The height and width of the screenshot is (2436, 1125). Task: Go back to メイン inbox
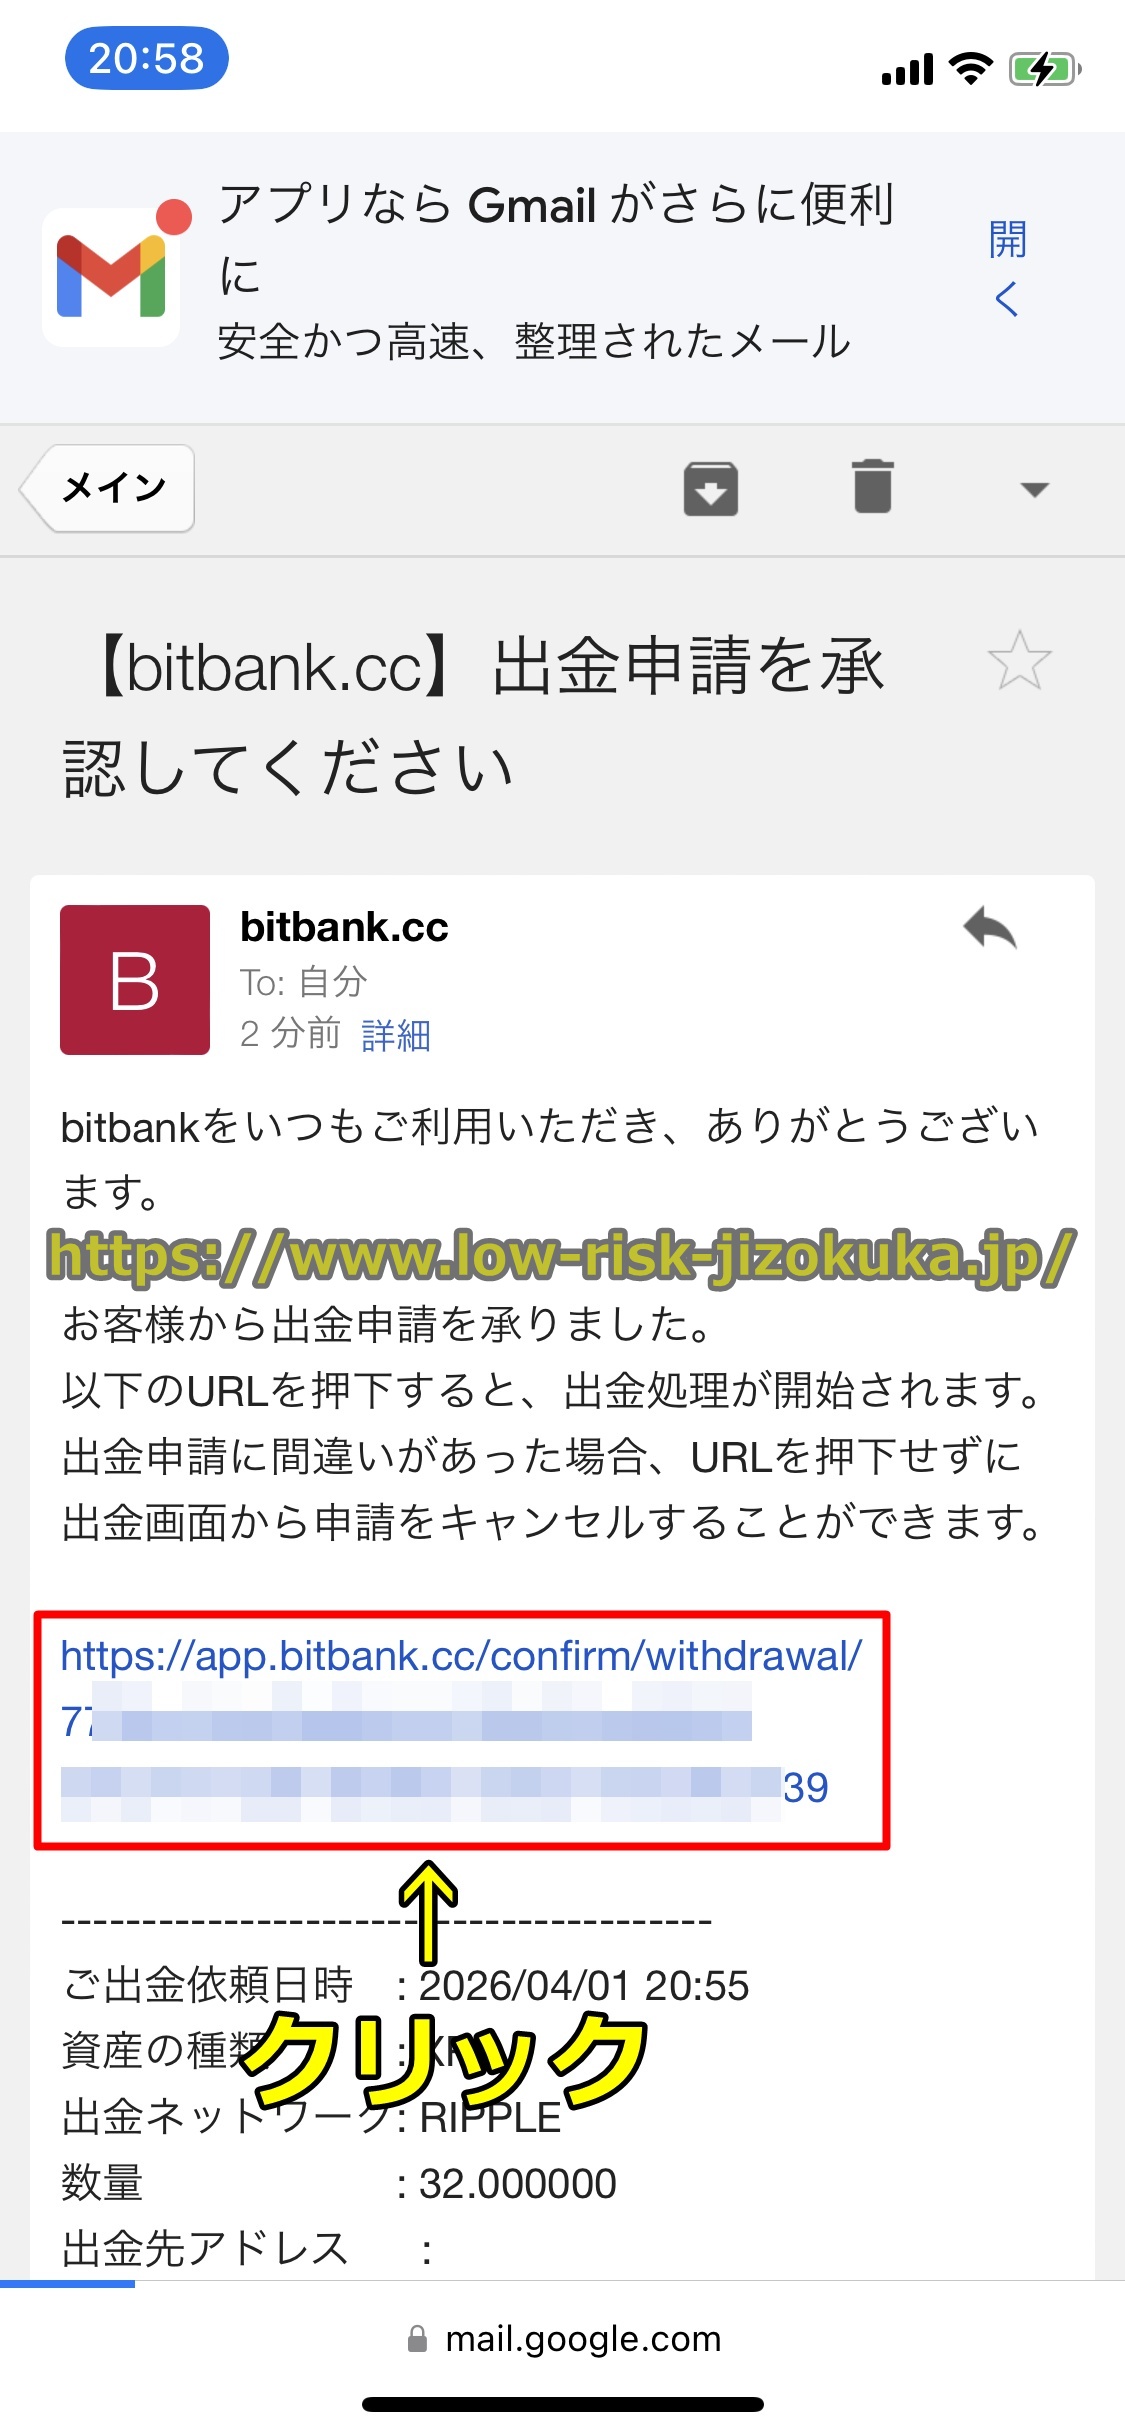point(108,488)
